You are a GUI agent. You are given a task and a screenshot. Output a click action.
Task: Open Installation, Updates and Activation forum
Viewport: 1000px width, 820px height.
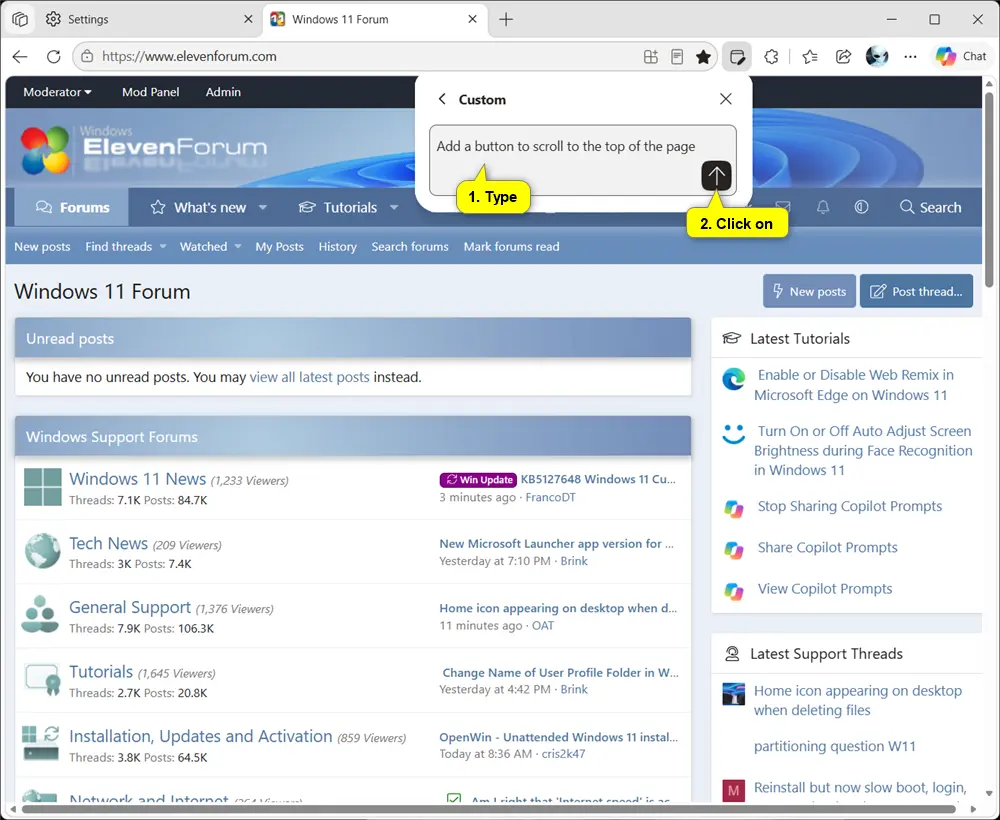tap(201, 736)
